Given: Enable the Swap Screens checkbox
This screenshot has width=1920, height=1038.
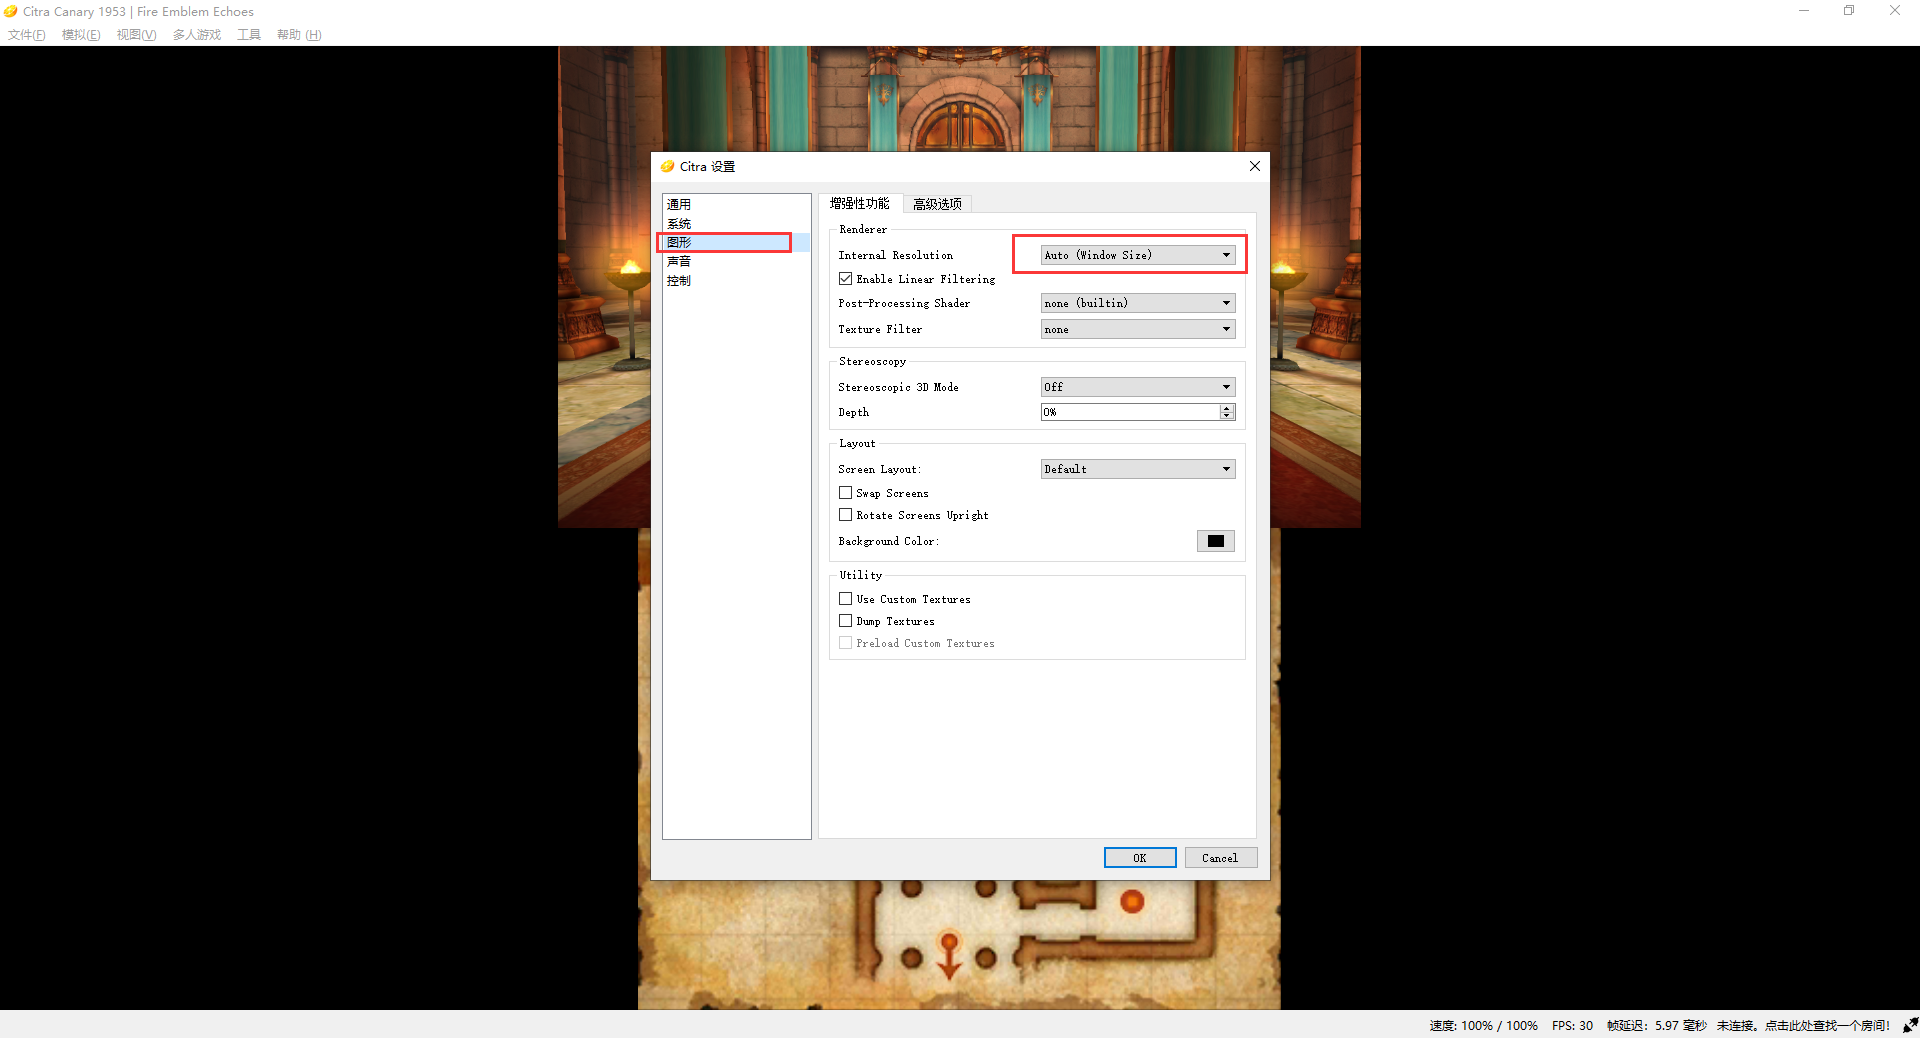Looking at the screenshot, I should (846, 493).
